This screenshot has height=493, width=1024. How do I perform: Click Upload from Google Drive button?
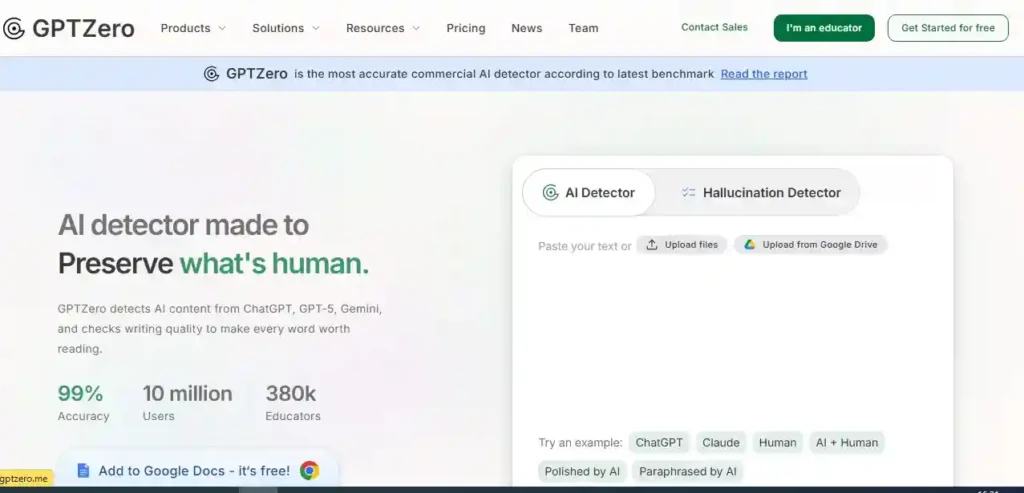(x=810, y=245)
